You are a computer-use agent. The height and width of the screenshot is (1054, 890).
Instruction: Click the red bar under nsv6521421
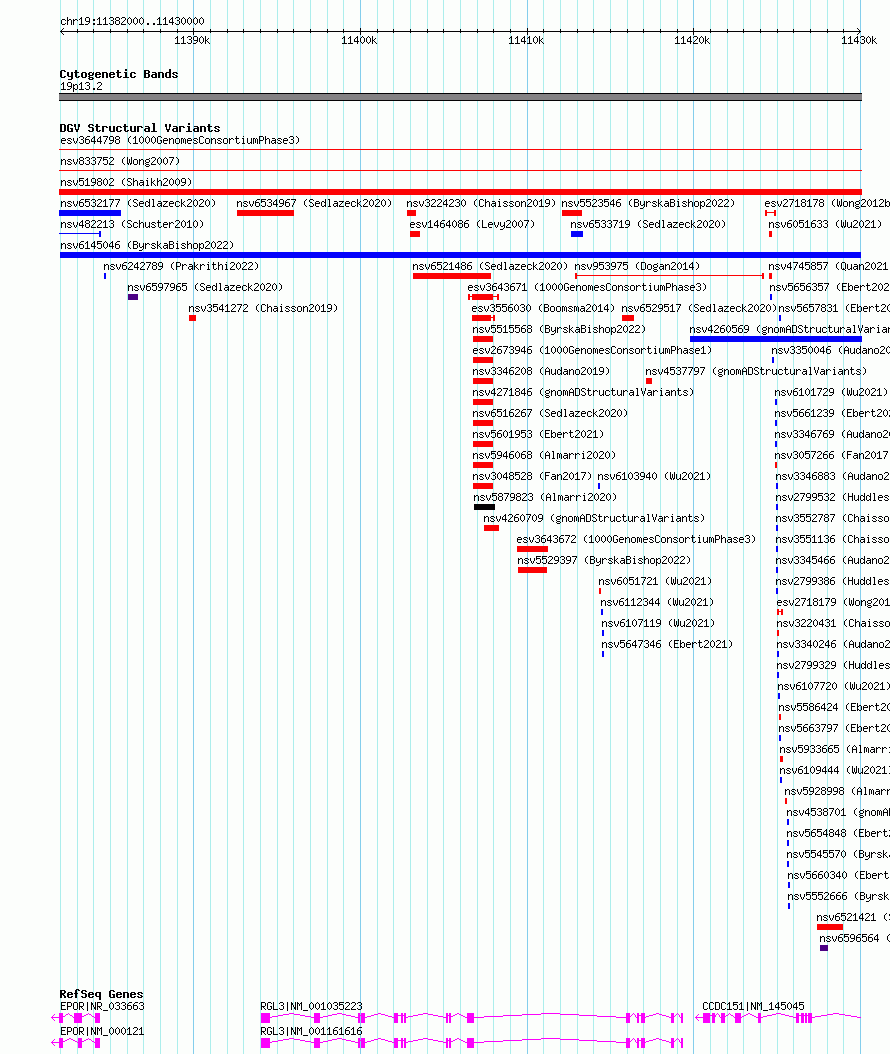(830, 927)
